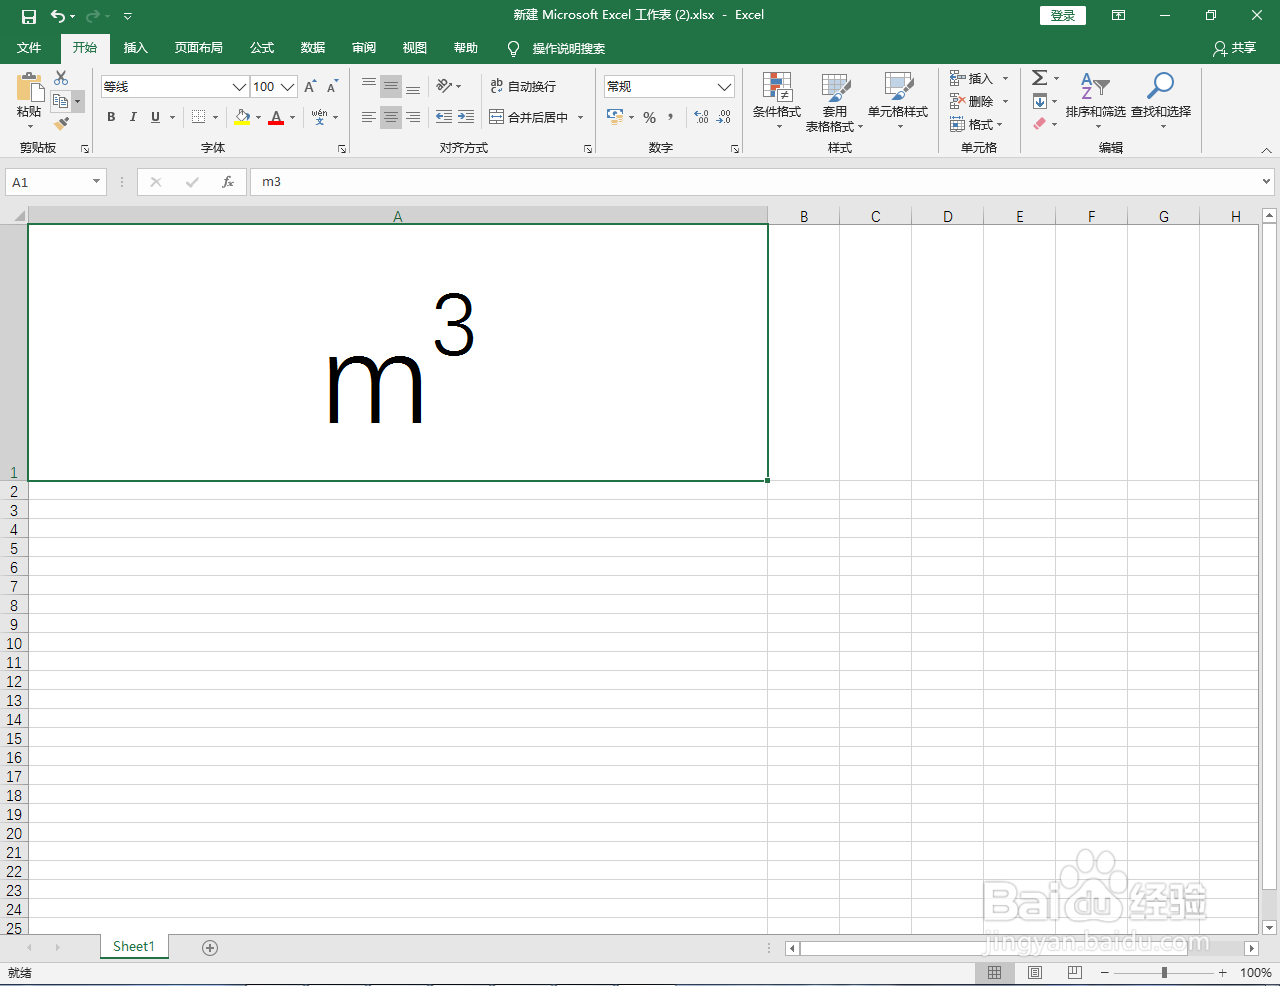Open the 文件 file menu
Viewport: 1280px width, 986px height.
(x=29, y=48)
